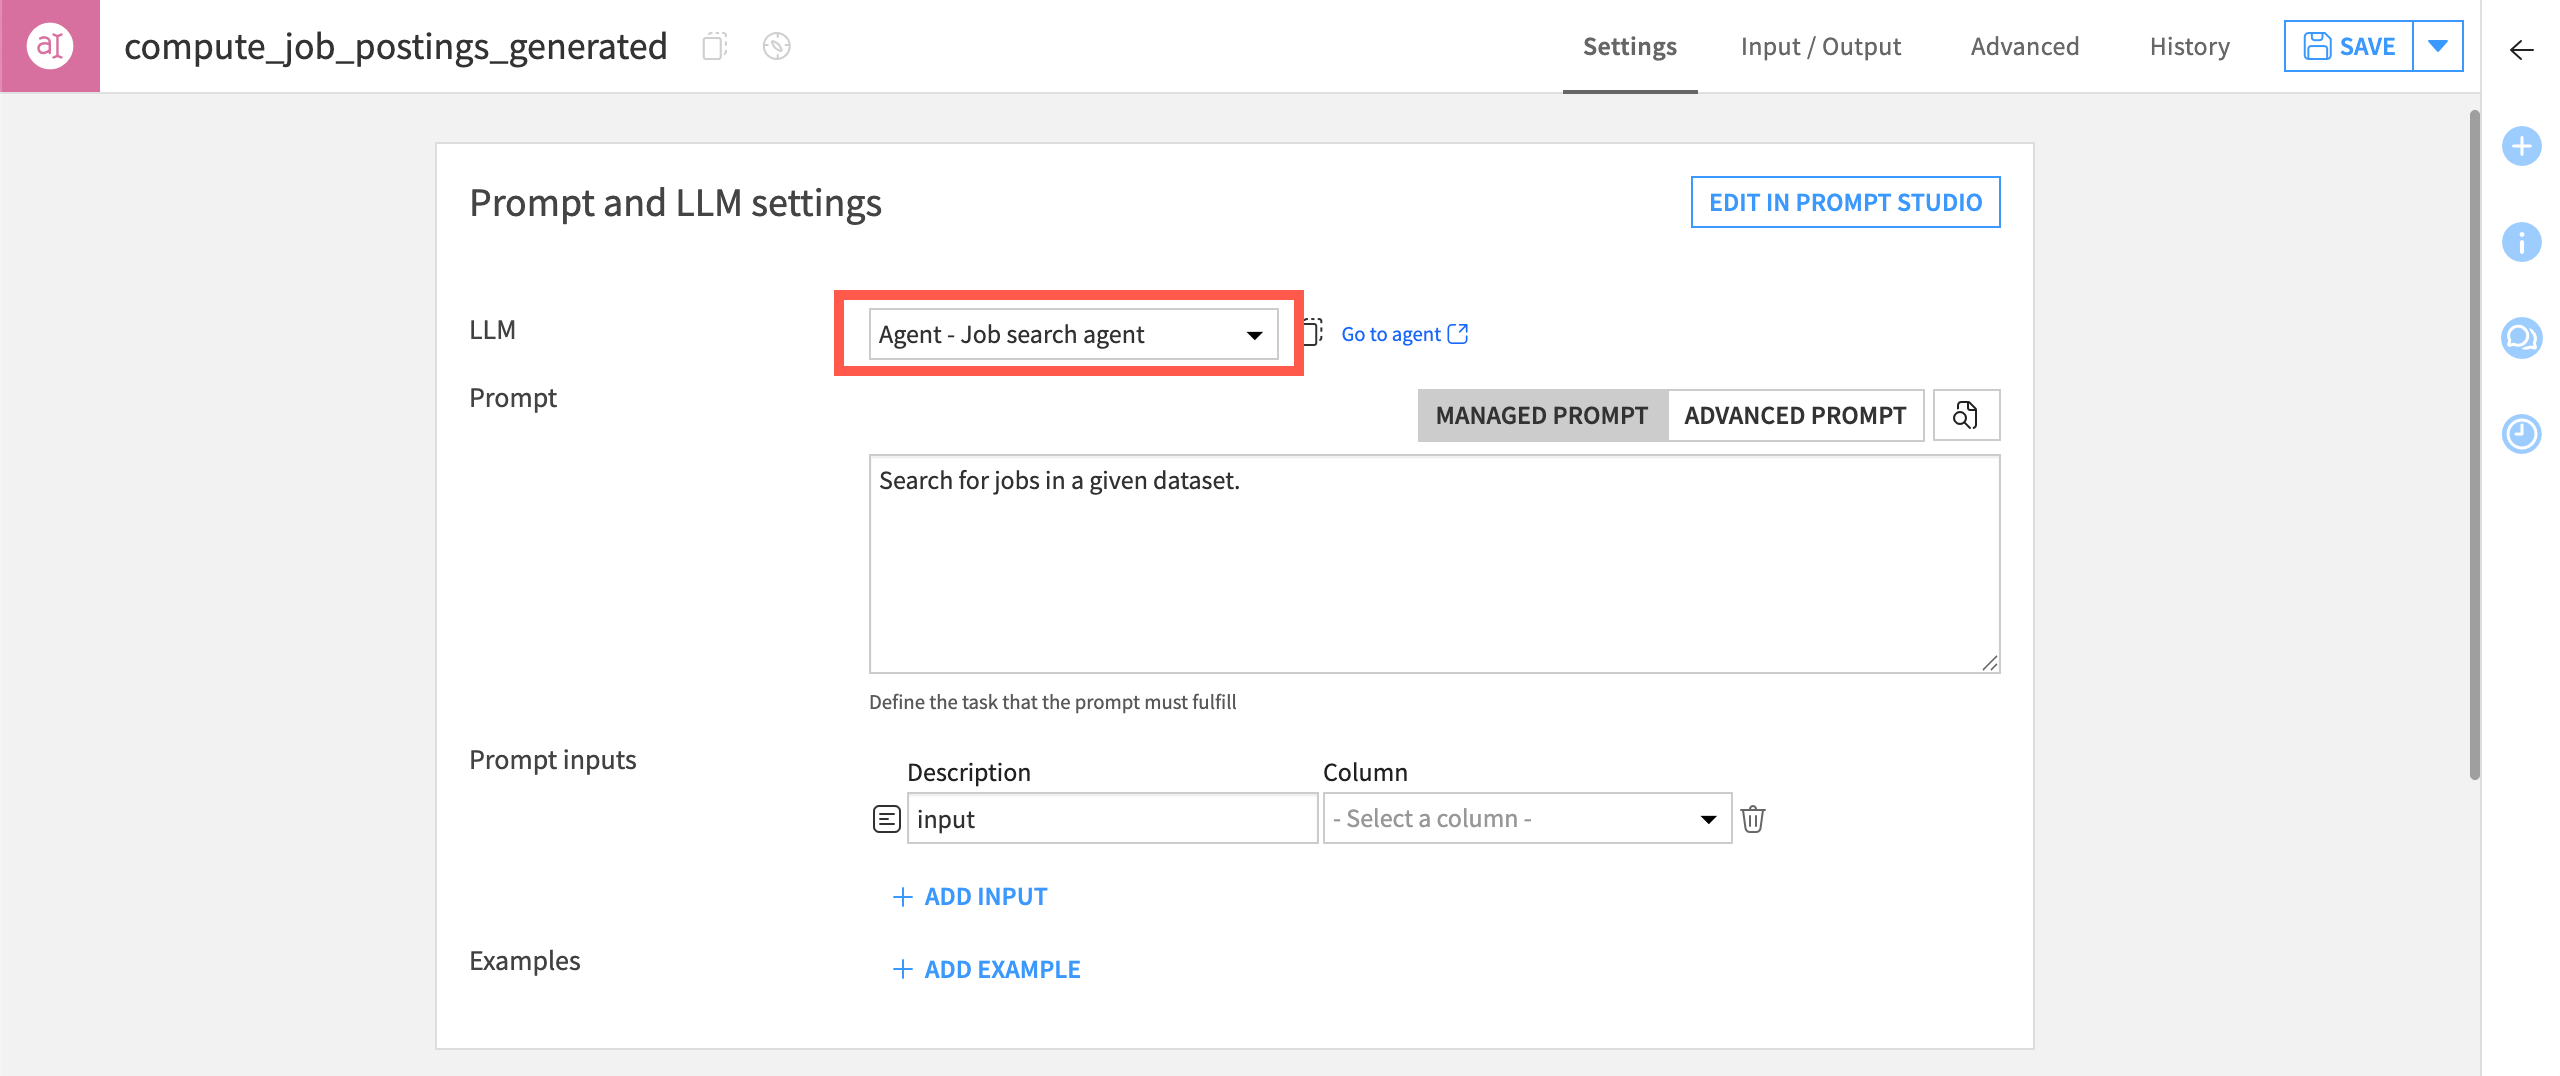Switch to the Input / Output tab
This screenshot has width=2560, height=1076.
point(1820,46)
